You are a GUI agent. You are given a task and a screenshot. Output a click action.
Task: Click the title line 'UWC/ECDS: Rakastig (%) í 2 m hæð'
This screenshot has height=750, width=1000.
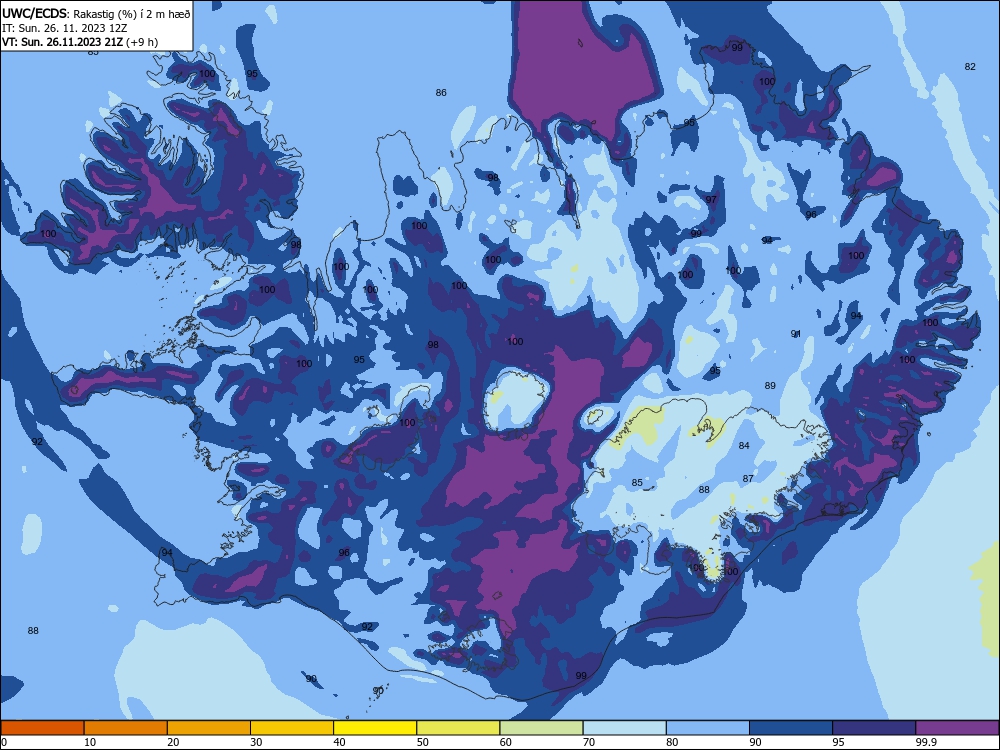click(96, 13)
